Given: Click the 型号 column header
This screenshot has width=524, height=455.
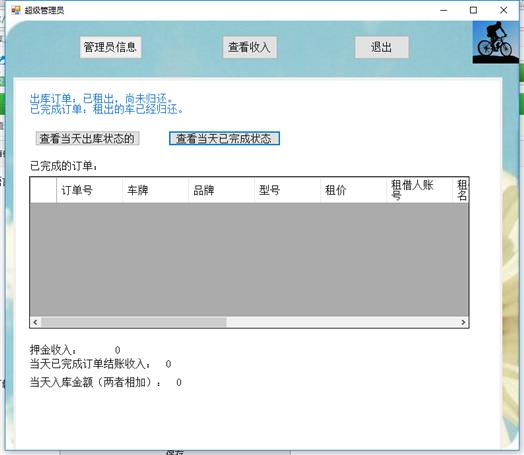Looking at the screenshot, I should [x=287, y=190].
